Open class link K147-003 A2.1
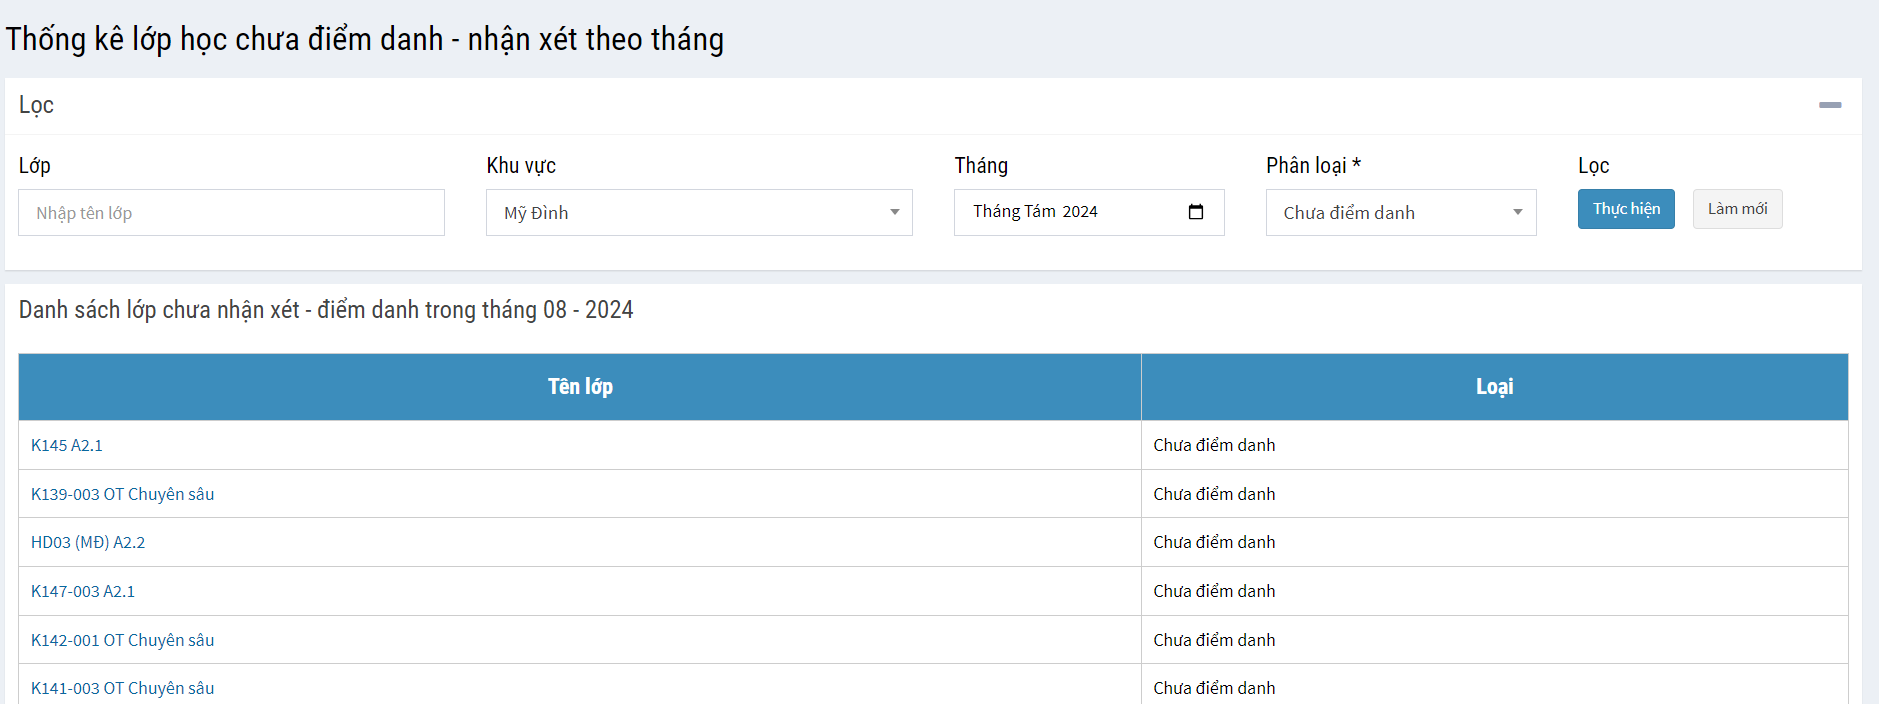Screen dimensions: 1879x704 coord(83,592)
